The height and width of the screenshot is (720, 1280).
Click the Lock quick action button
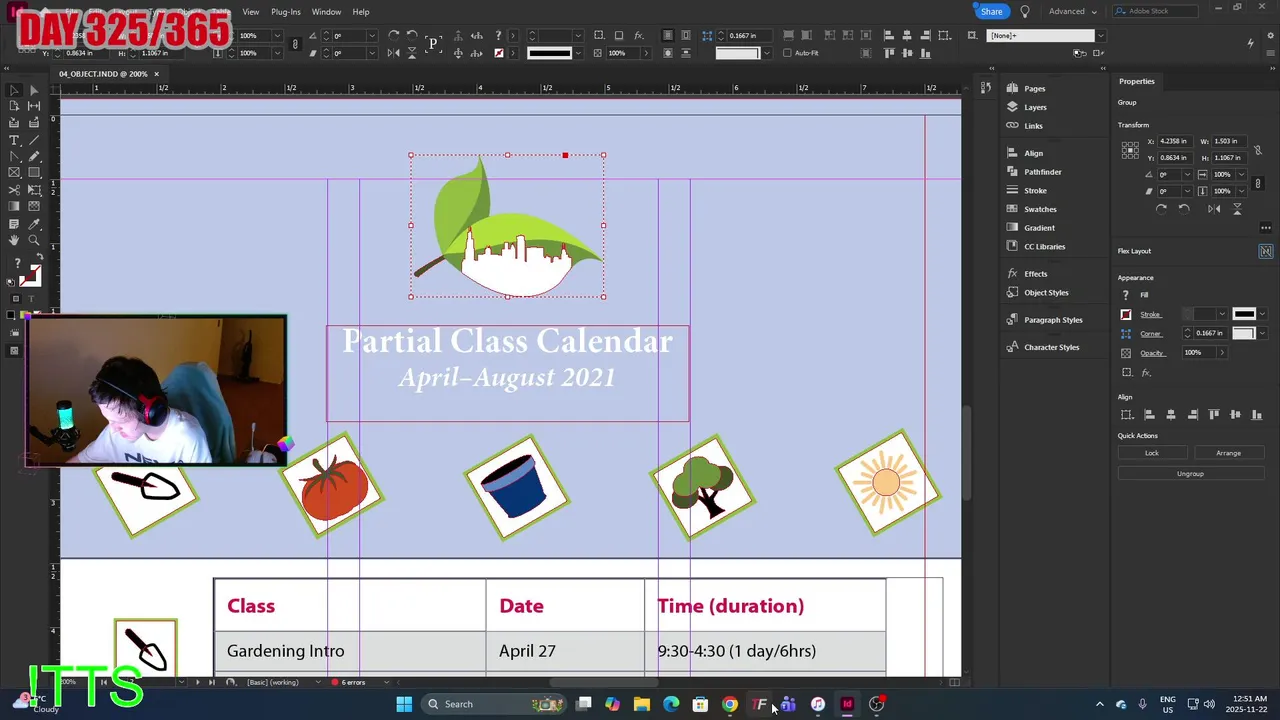(x=1152, y=453)
